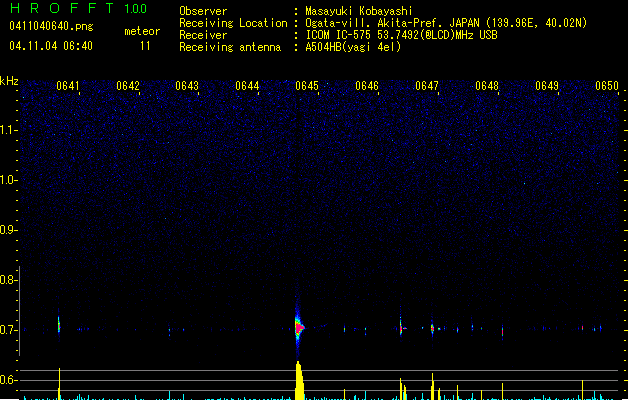Screen dimensions: 629x400
Task: Click the 0650 time marker
Action: [x=607, y=86]
